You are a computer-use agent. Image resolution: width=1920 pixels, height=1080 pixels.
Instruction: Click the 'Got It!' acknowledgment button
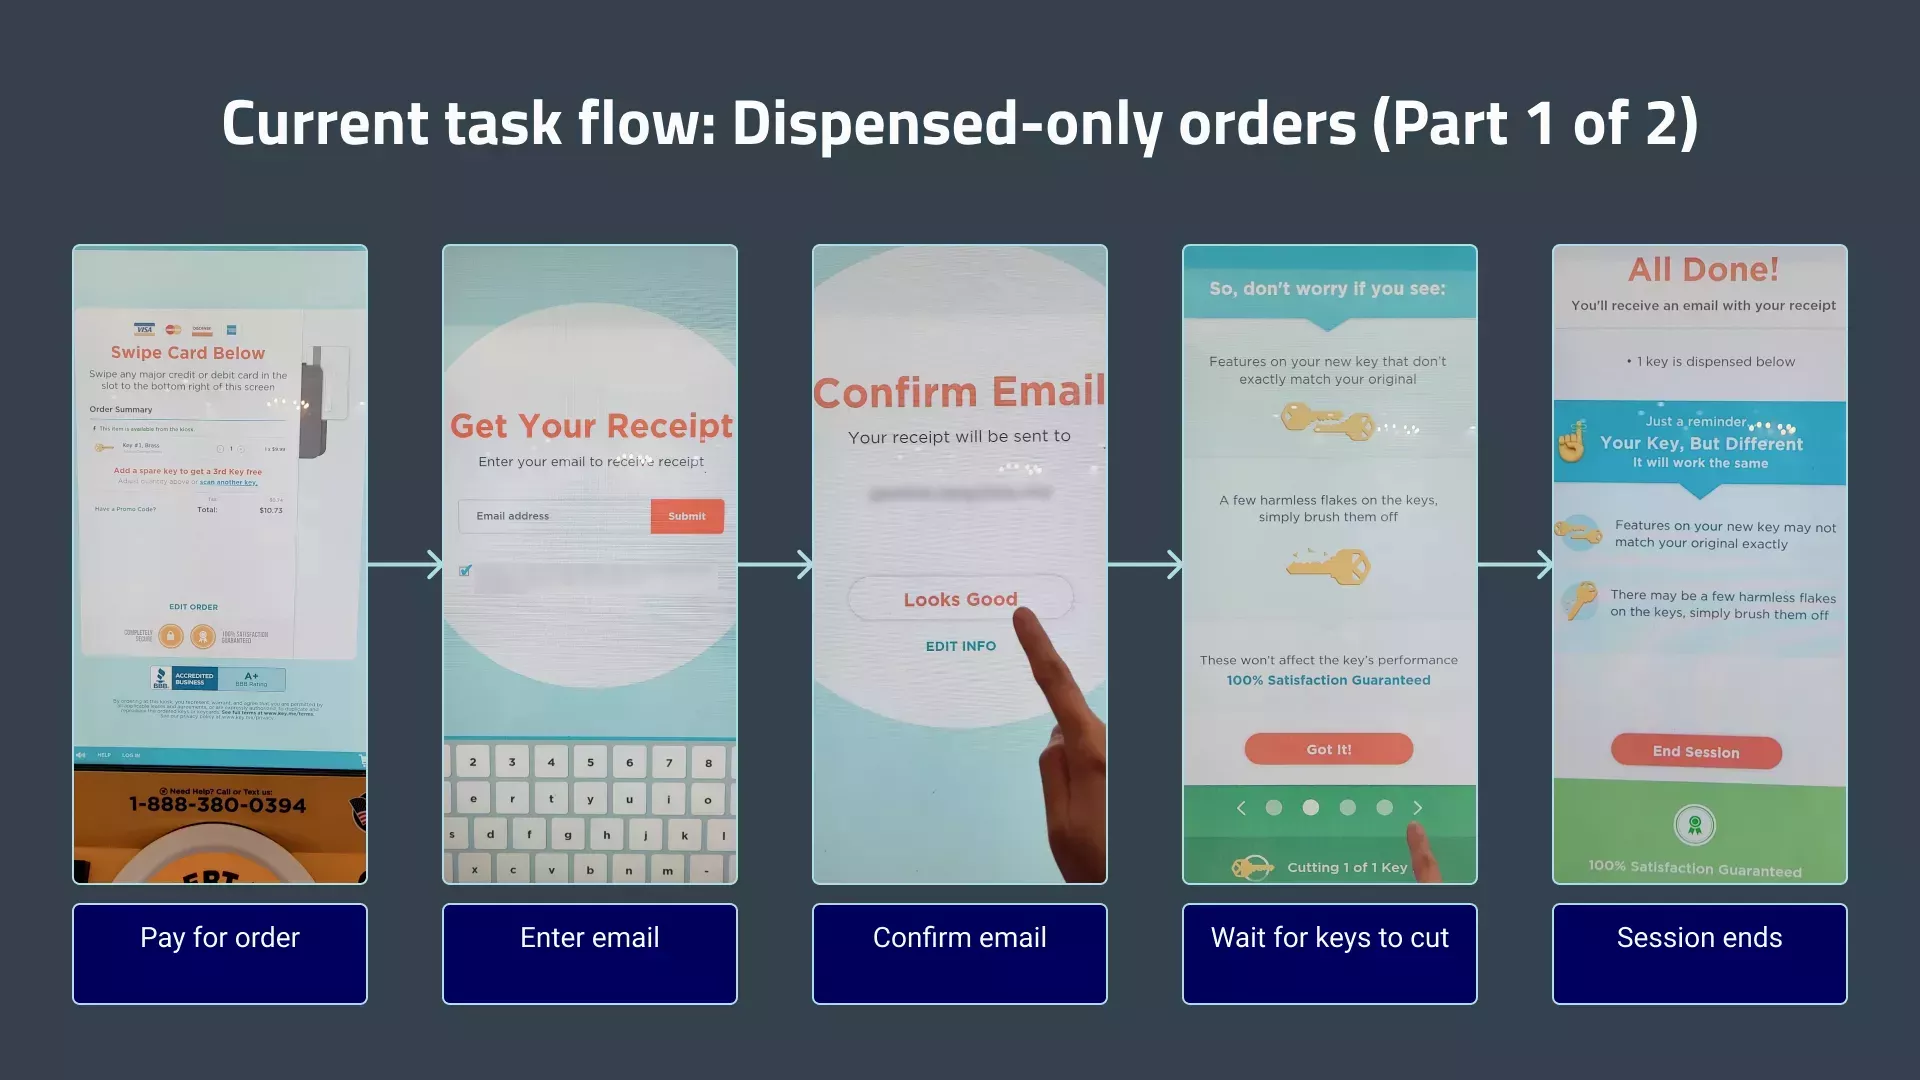(1327, 749)
